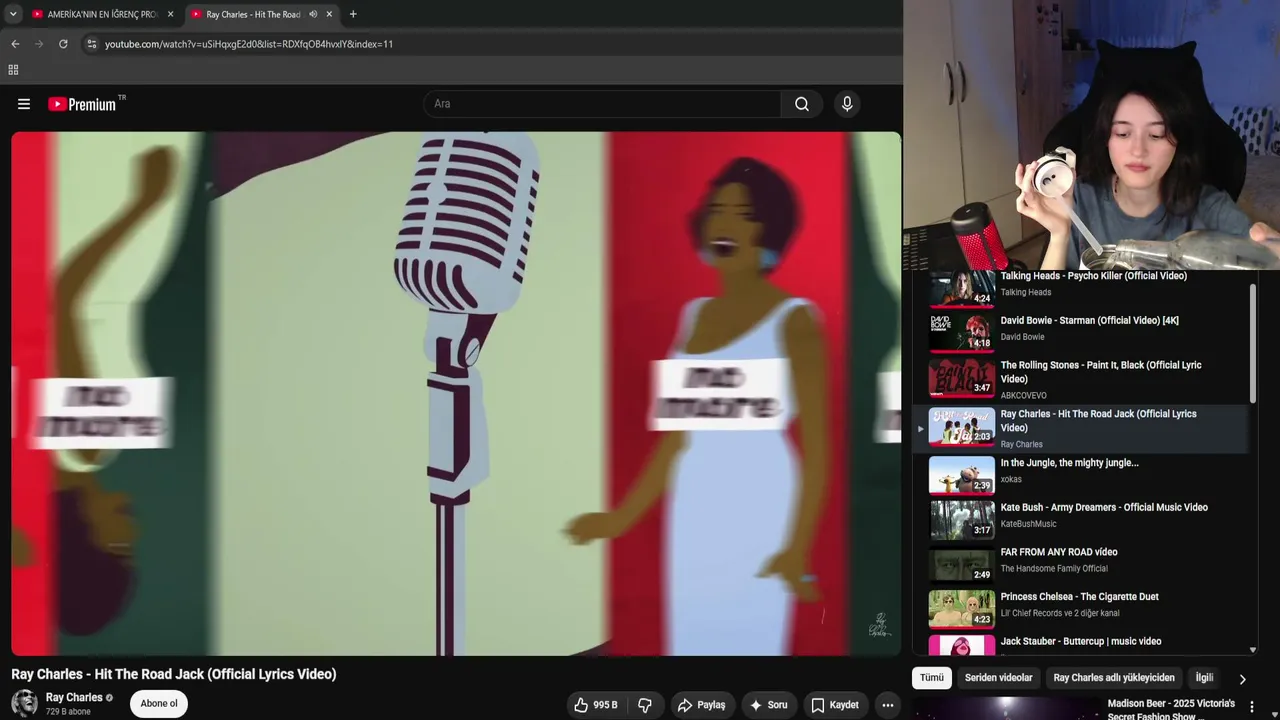Close the AMERİKA'NIN EN İĞRENÇ tab
1280x720 pixels.
click(170, 14)
